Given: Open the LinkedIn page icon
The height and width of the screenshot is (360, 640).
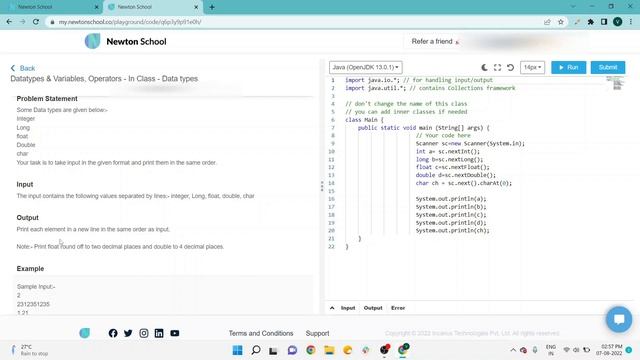Looking at the screenshot, I should coord(159,333).
